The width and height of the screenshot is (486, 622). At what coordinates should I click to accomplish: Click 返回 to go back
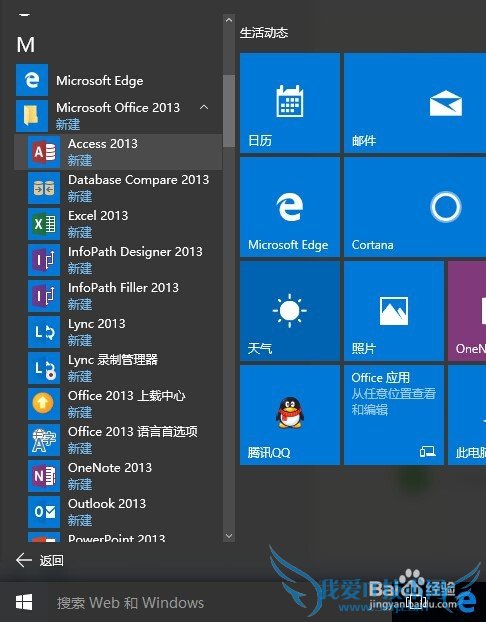tap(52, 561)
